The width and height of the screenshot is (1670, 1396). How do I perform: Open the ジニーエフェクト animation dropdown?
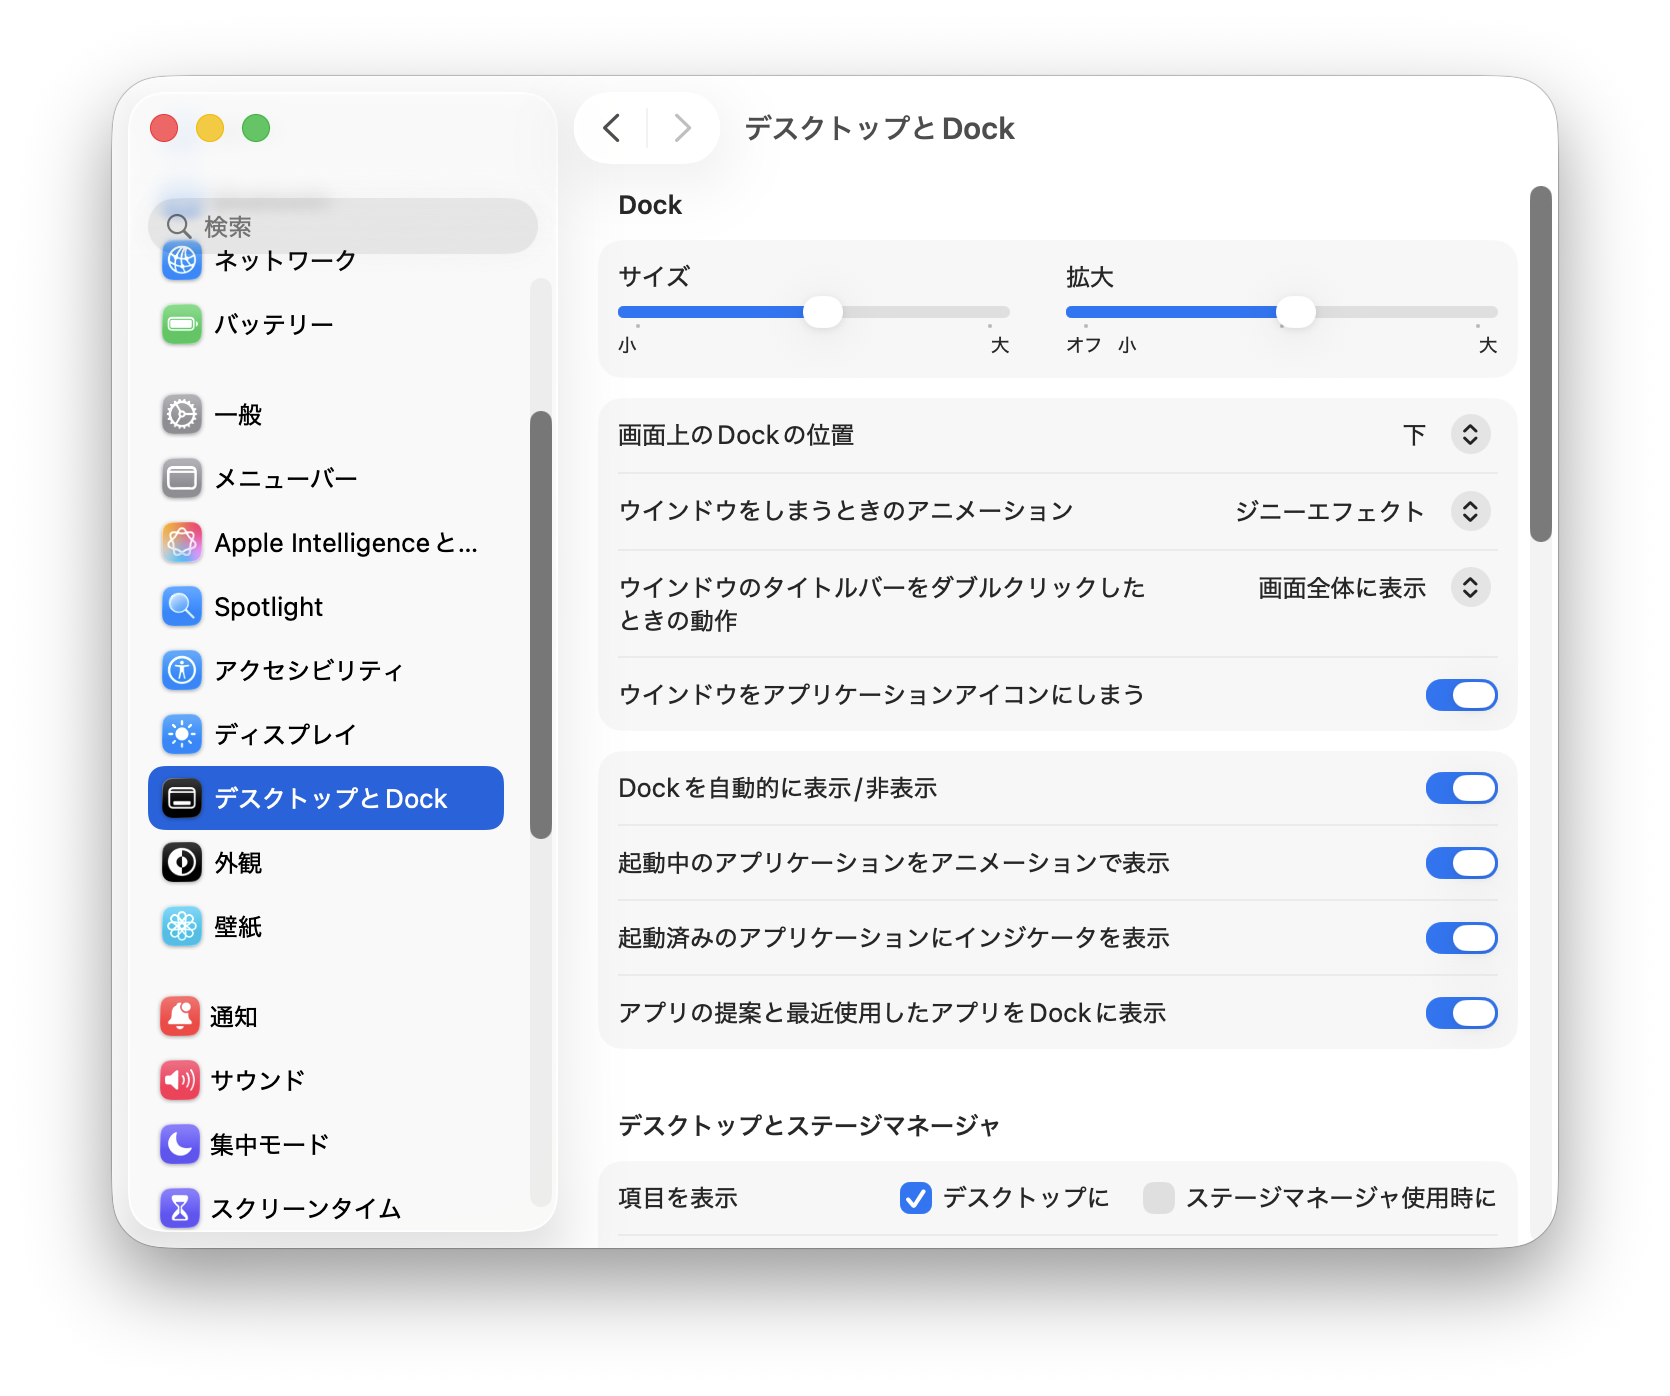(1470, 511)
